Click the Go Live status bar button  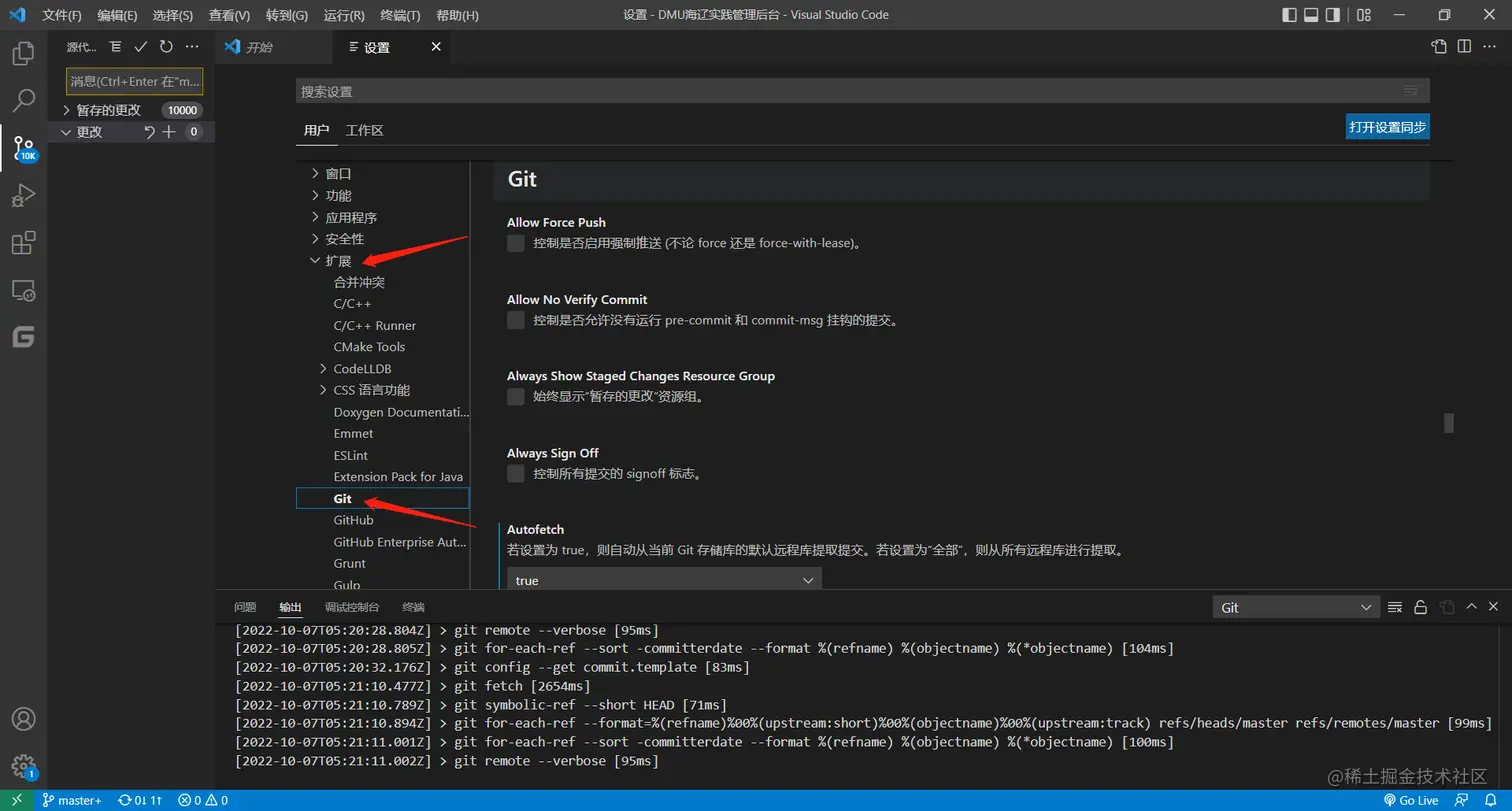pyautogui.click(x=1411, y=800)
